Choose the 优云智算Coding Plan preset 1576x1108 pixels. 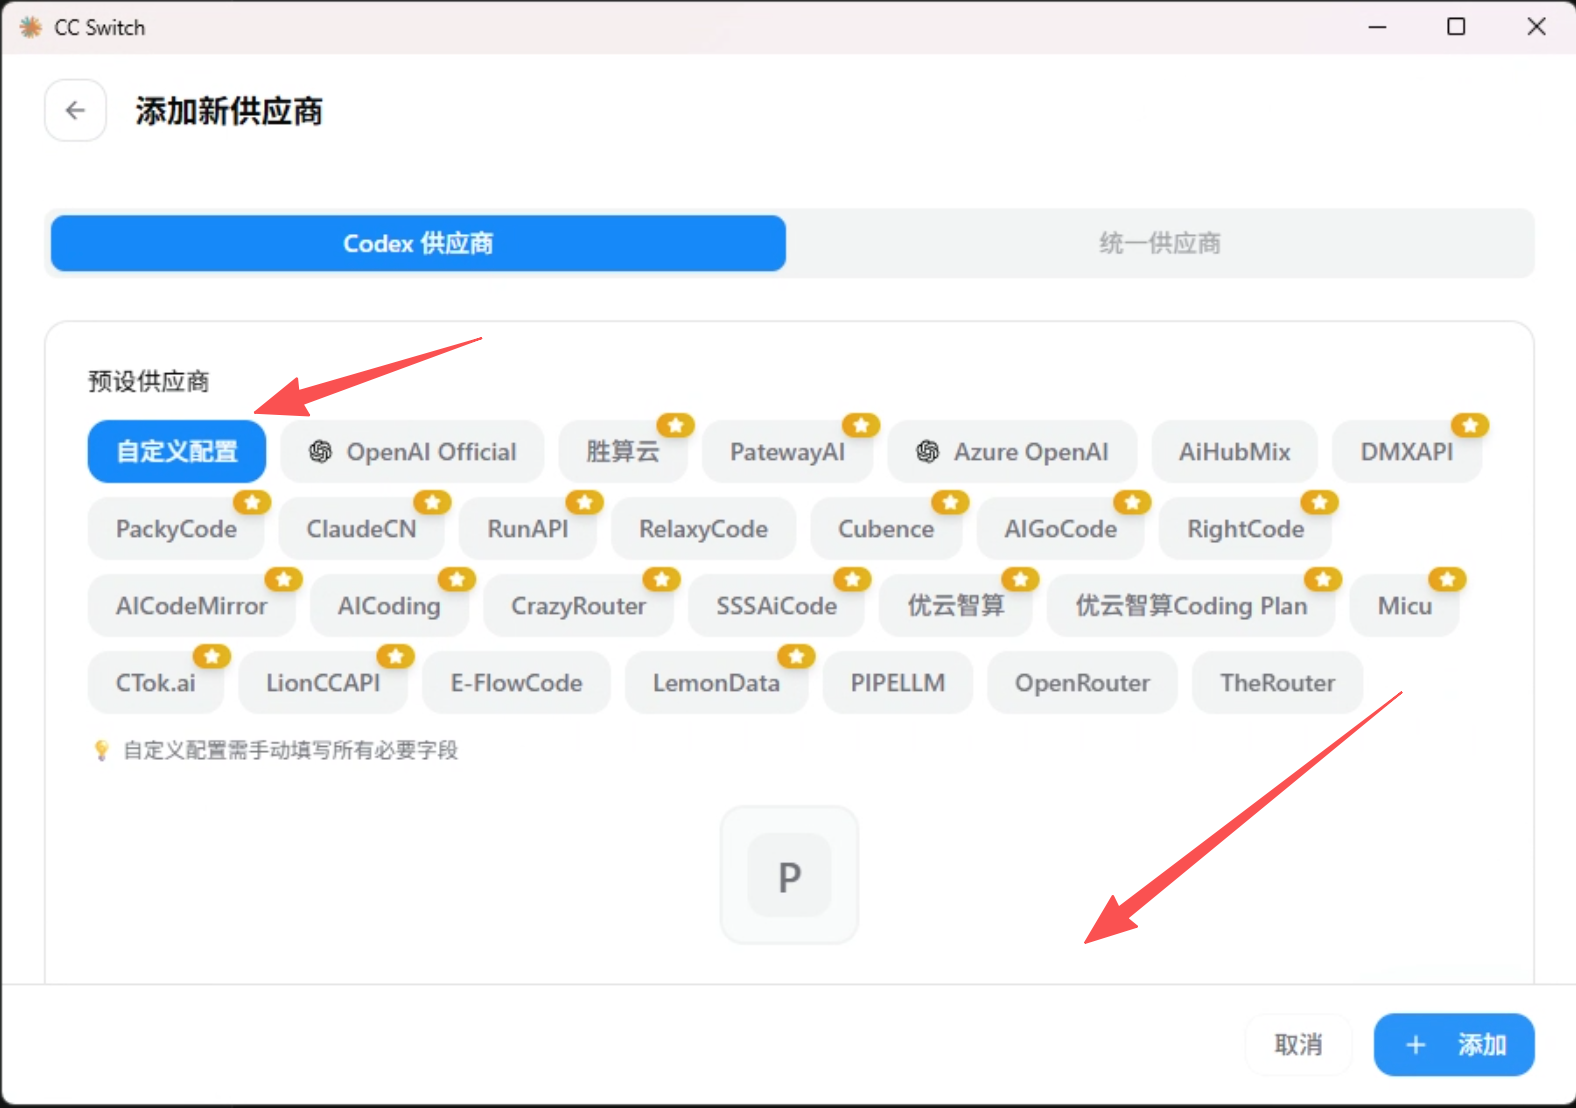(x=1191, y=606)
